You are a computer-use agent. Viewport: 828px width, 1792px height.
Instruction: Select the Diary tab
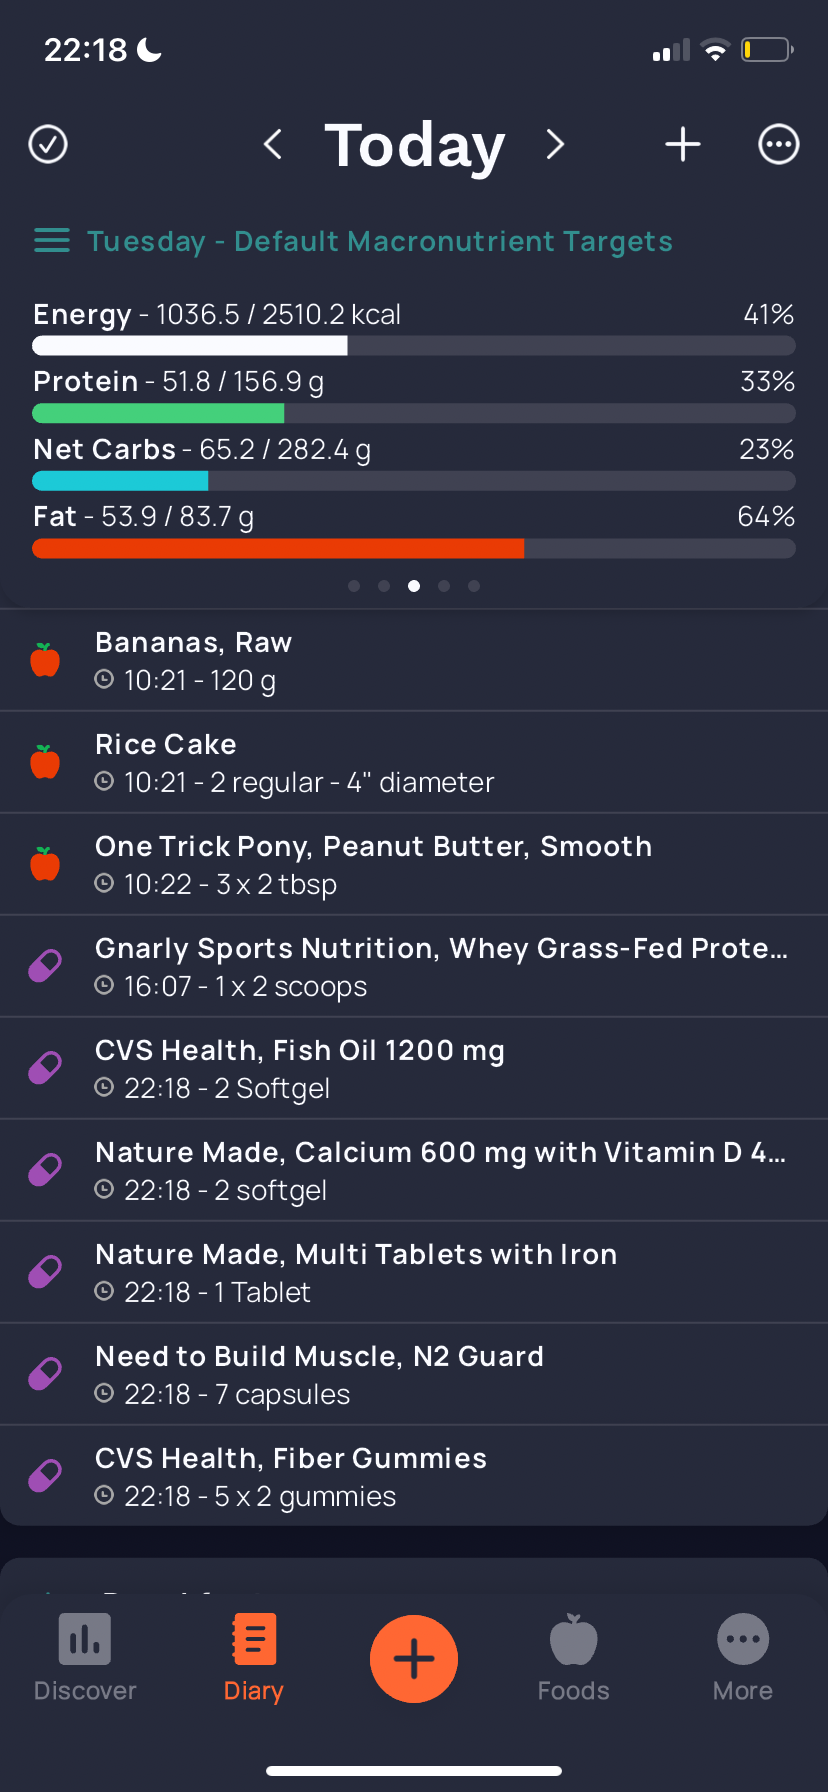coord(254,1658)
